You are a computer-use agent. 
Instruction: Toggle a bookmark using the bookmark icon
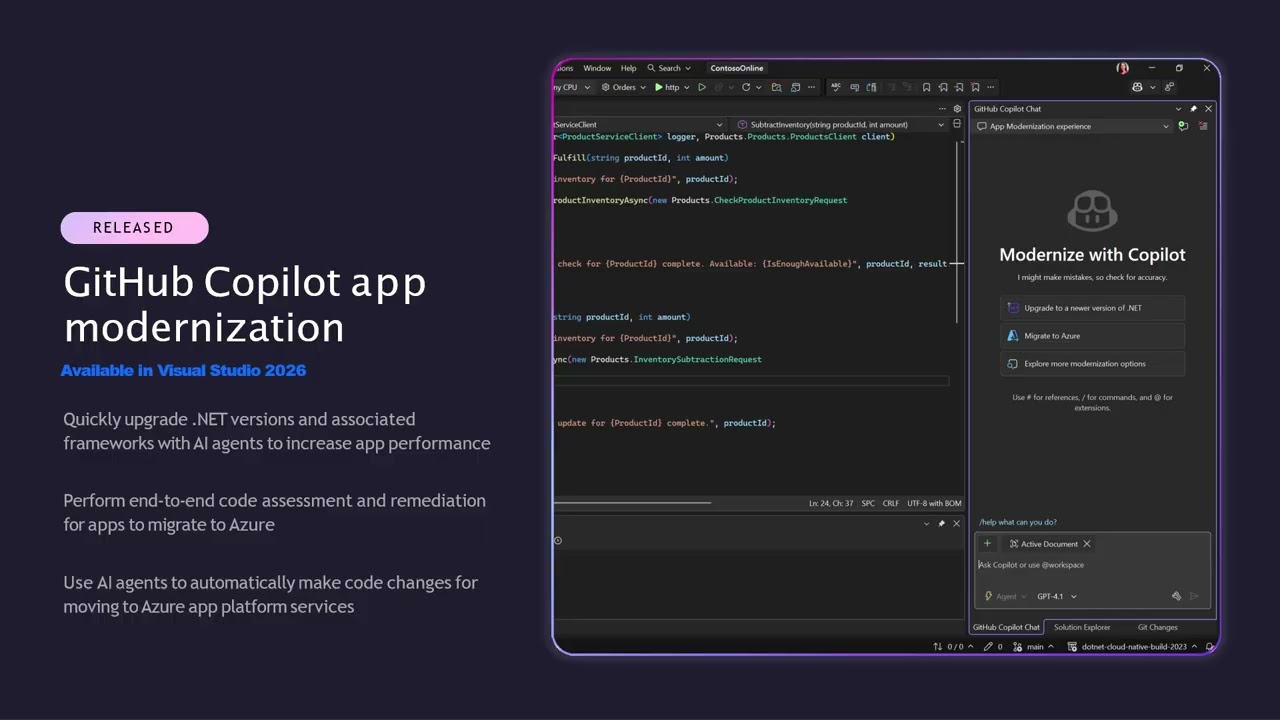pos(926,87)
